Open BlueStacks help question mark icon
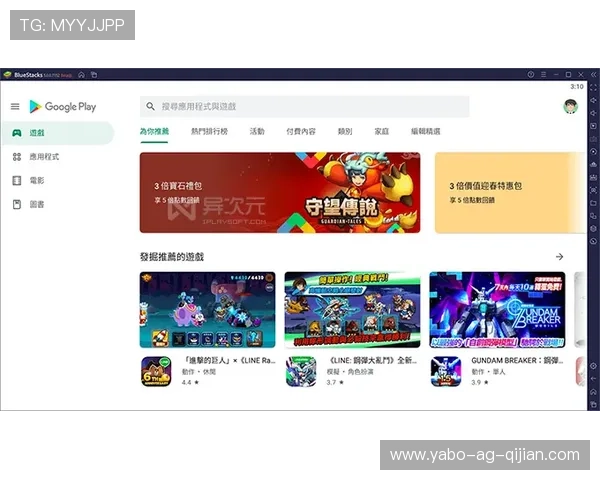Image resolution: width=600 pixels, height=480 pixels. coord(531,75)
